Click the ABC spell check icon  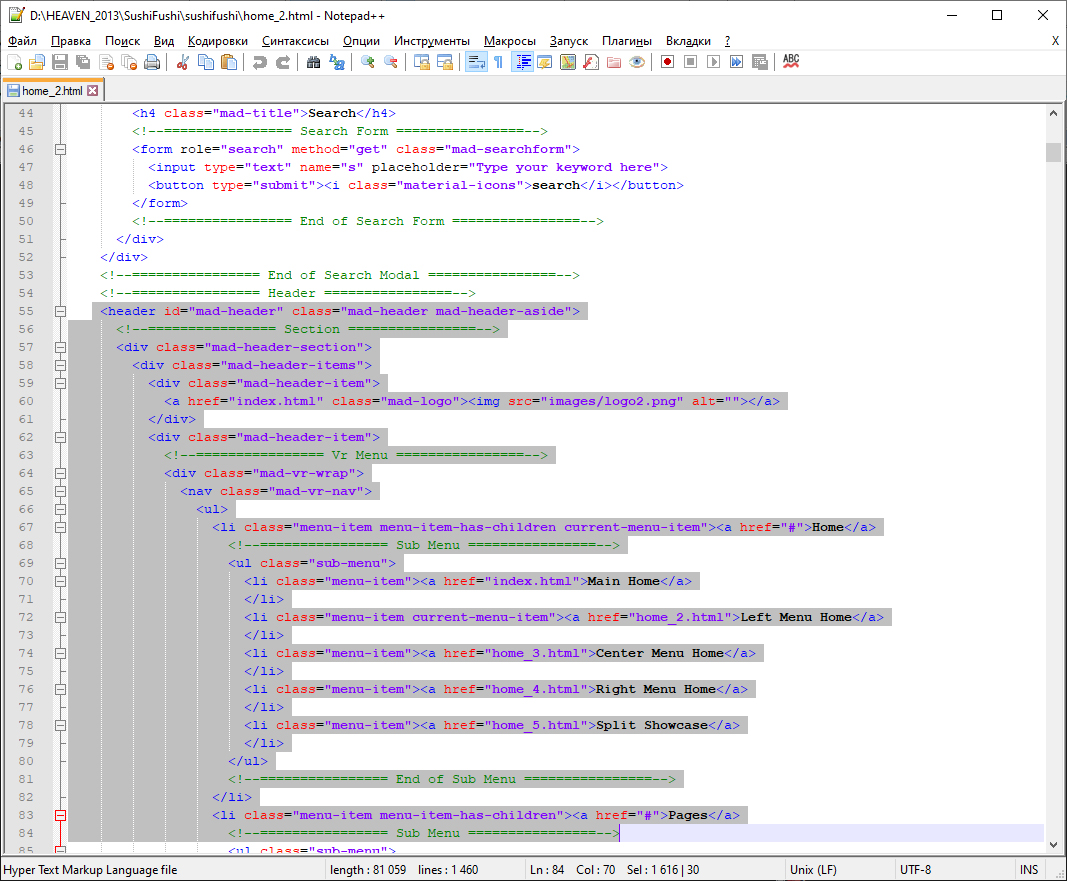[791, 62]
